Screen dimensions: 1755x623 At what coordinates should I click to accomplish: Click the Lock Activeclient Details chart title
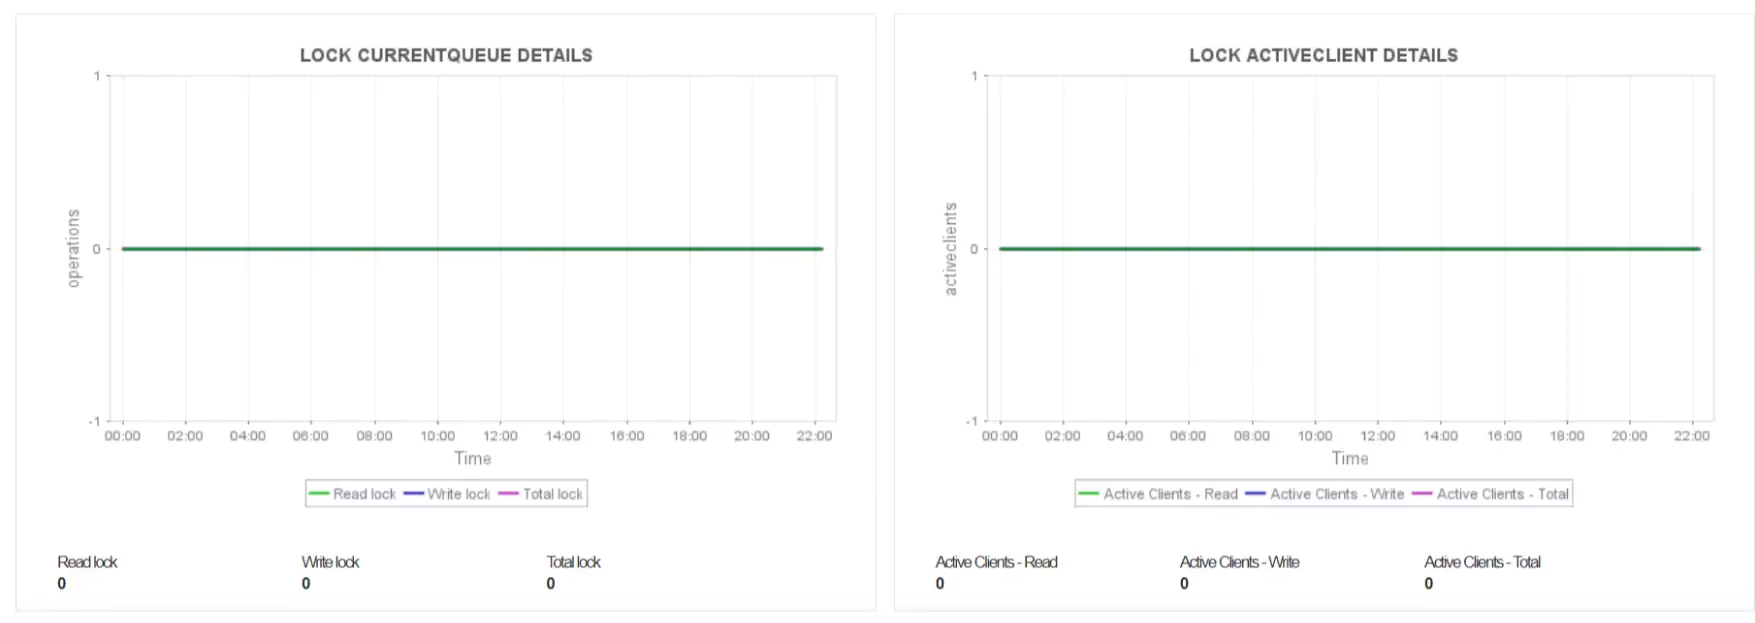[1323, 56]
